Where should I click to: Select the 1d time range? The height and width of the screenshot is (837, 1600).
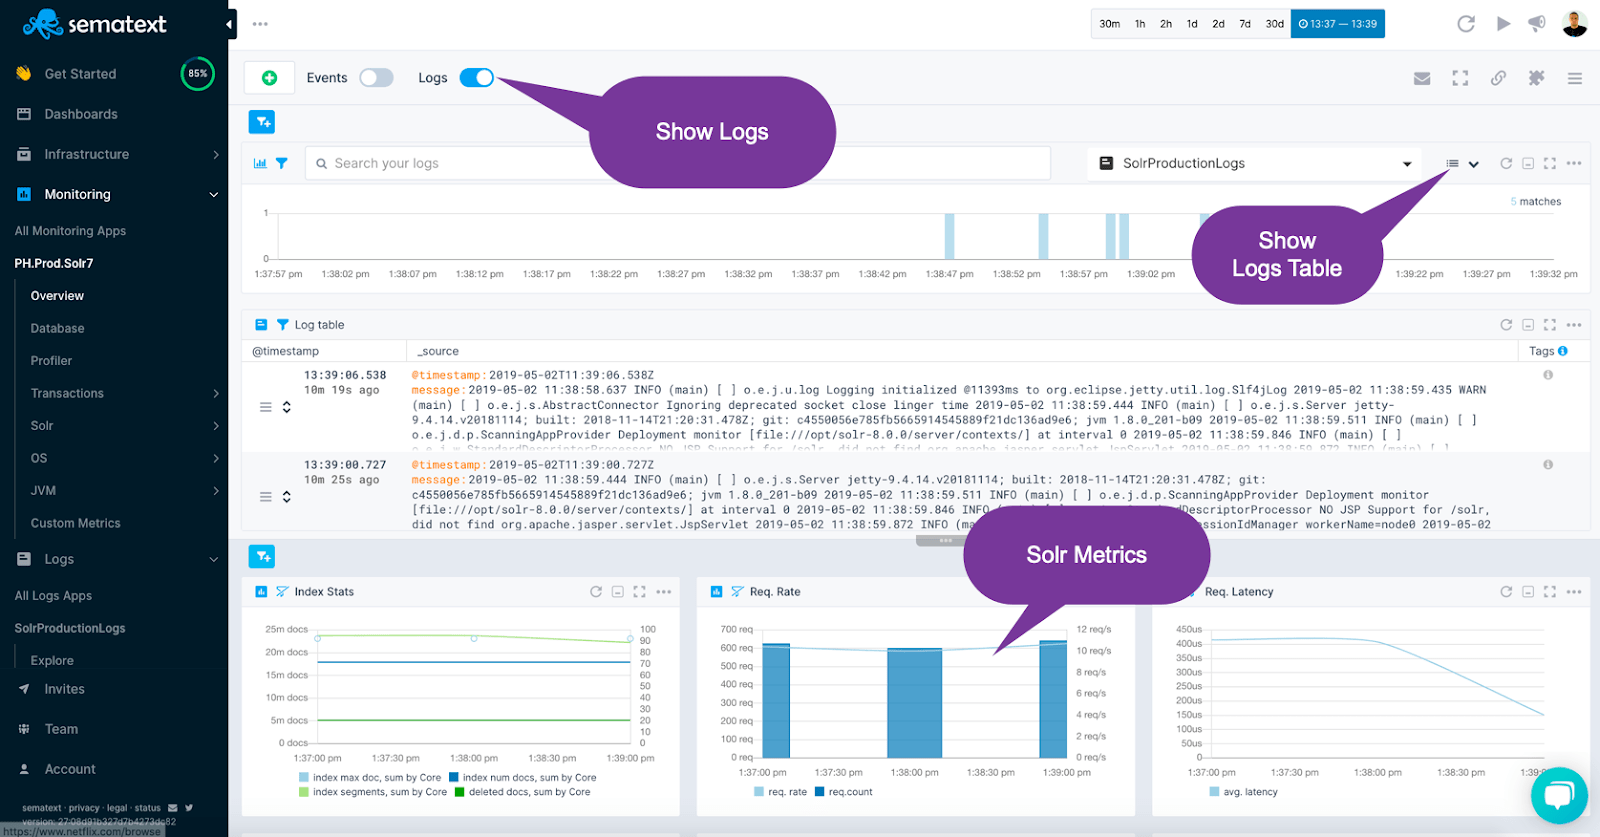[x=1192, y=24]
